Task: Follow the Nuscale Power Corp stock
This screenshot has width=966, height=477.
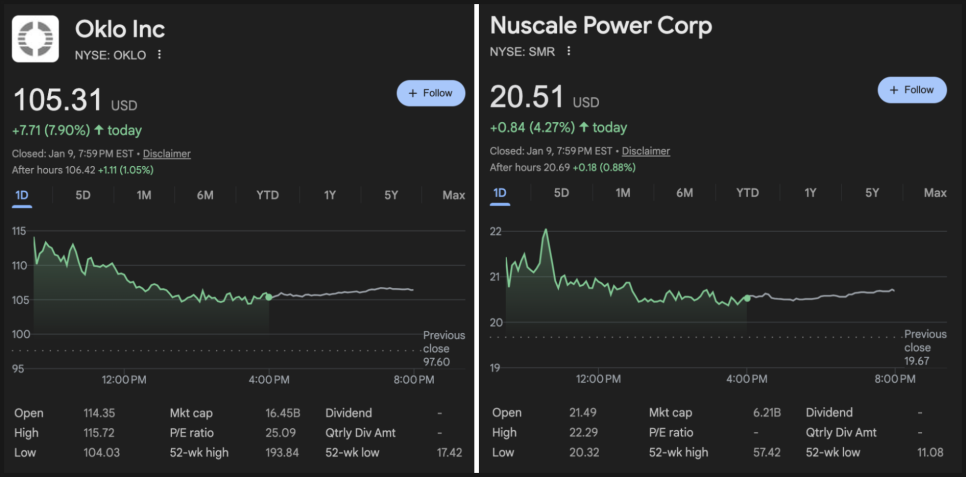Action: 912,90
